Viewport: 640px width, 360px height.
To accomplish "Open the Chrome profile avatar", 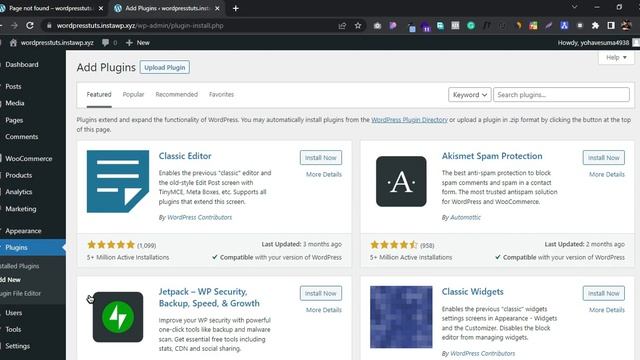I will [626, 26].
